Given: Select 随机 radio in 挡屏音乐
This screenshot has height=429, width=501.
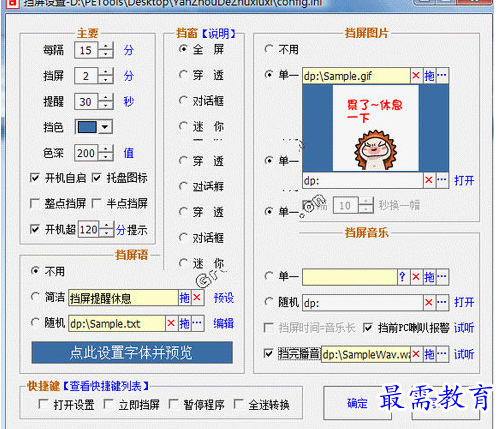Looking at the screenshot, I should click(x=269, y=302).
